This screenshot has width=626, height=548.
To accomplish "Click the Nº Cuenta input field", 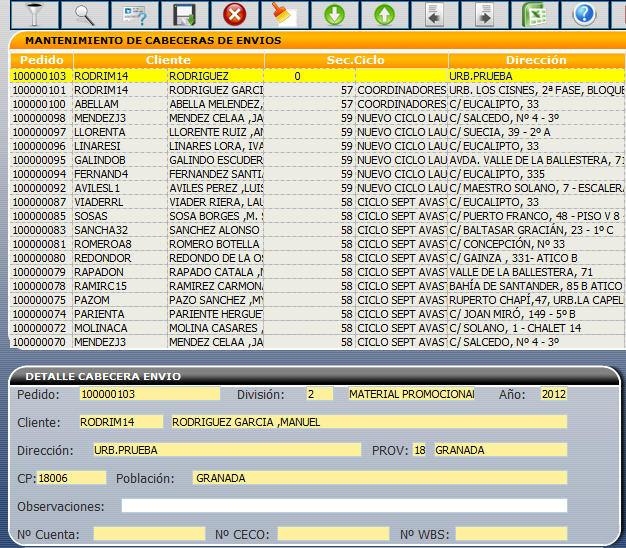I will tap(148, 534).
